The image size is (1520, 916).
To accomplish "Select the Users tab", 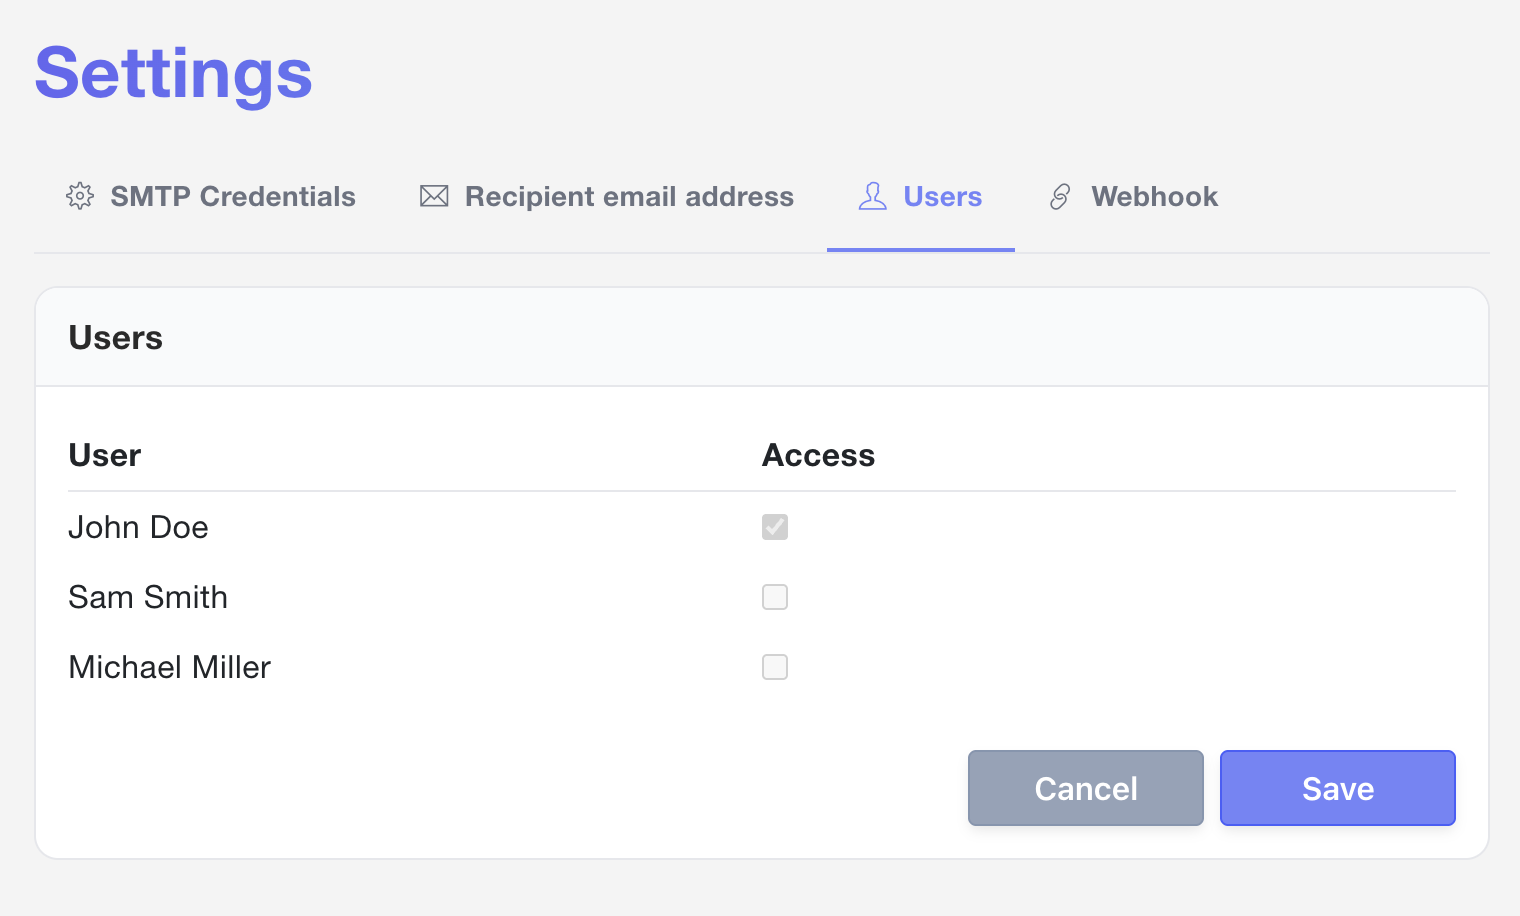I will tap(941, 196).
